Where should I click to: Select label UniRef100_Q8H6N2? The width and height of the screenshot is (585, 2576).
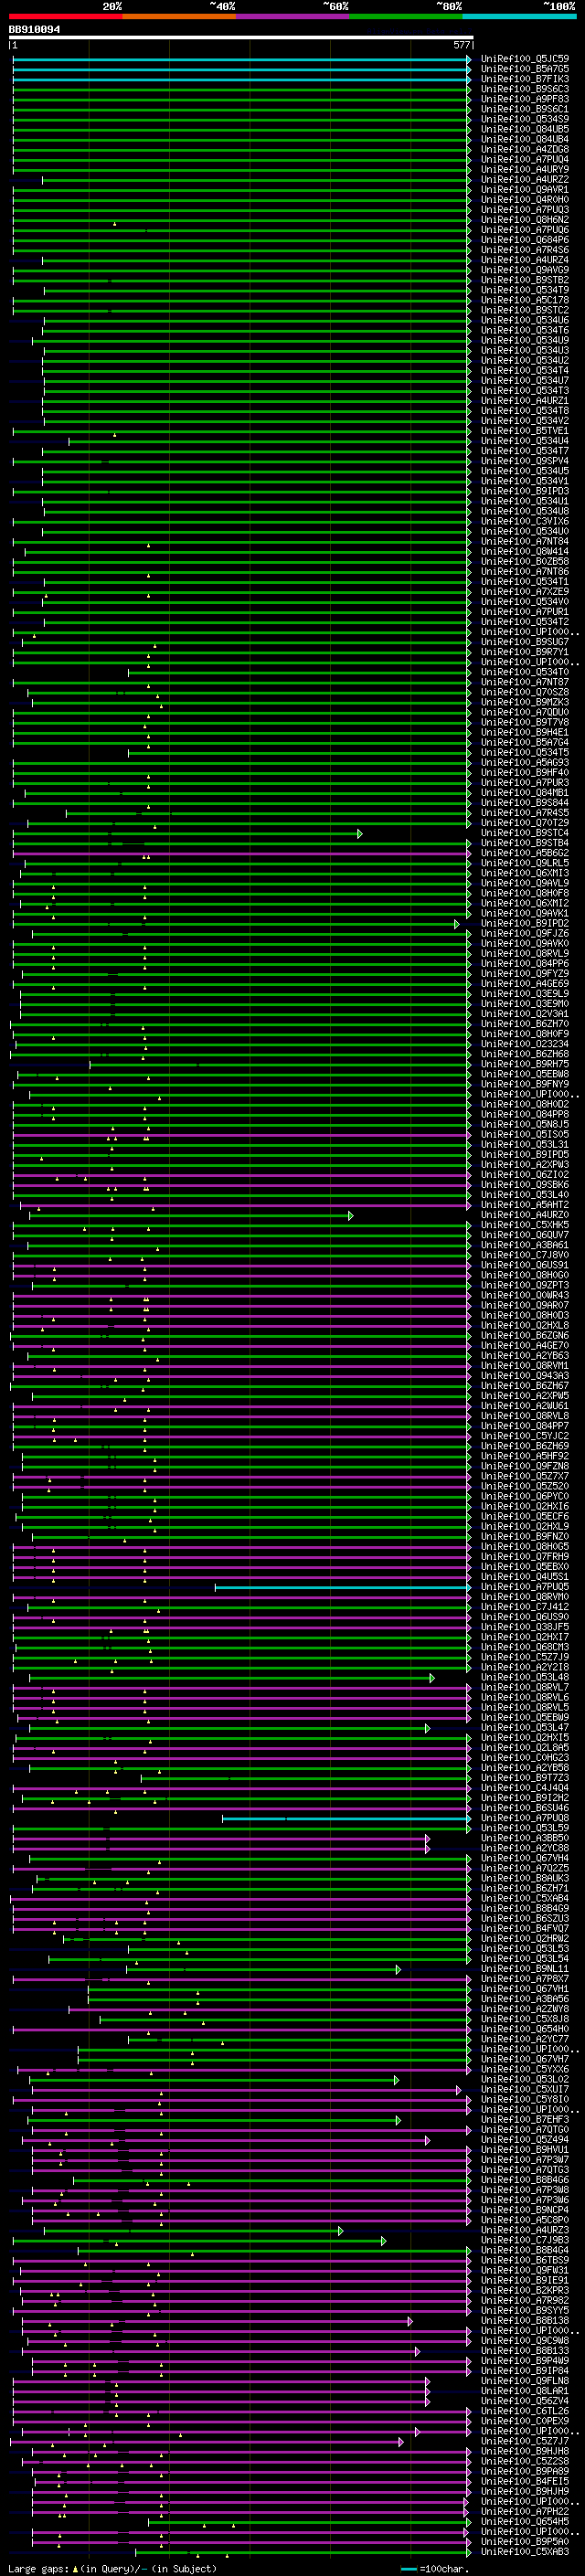click(x=525, y=220)
